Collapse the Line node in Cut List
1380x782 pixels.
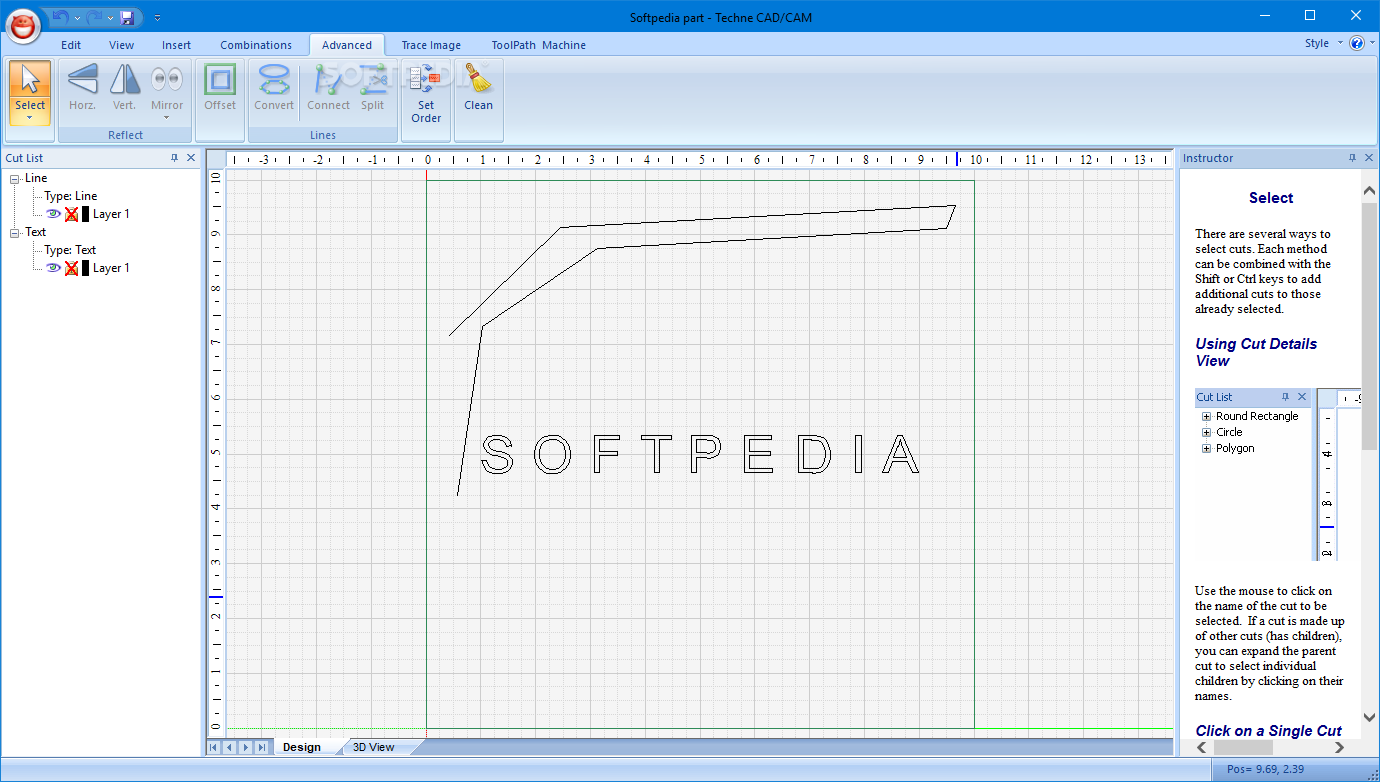(15, 179)
